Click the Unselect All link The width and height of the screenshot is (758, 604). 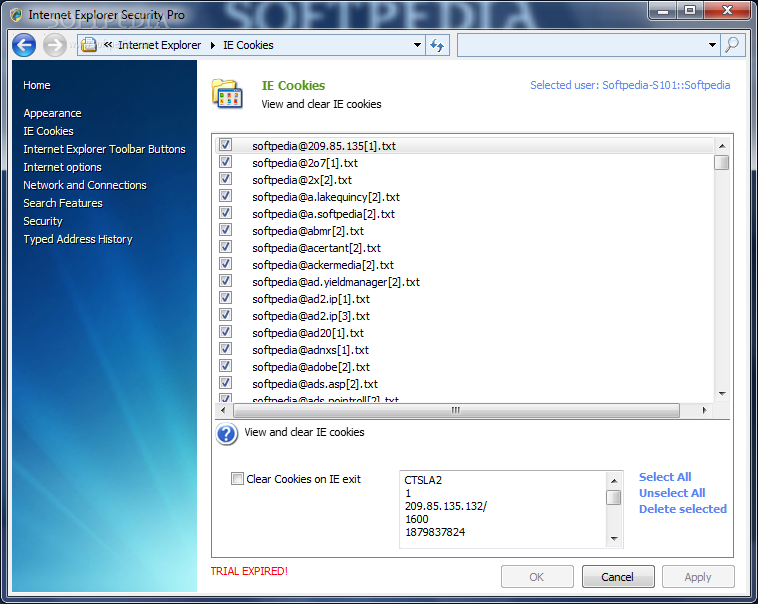pos(672,493)
